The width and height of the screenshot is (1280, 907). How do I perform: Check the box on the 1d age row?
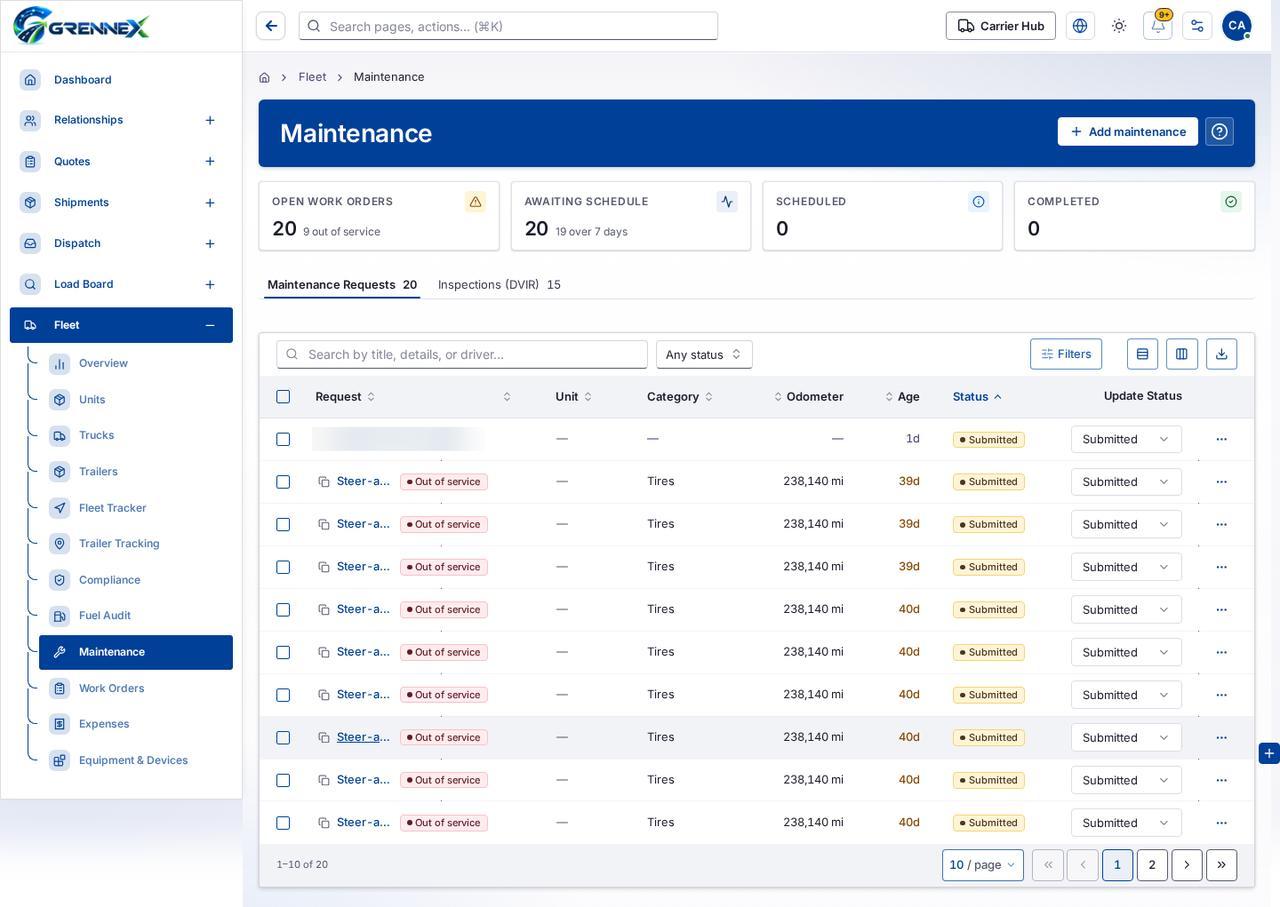(x=283, y=439)
